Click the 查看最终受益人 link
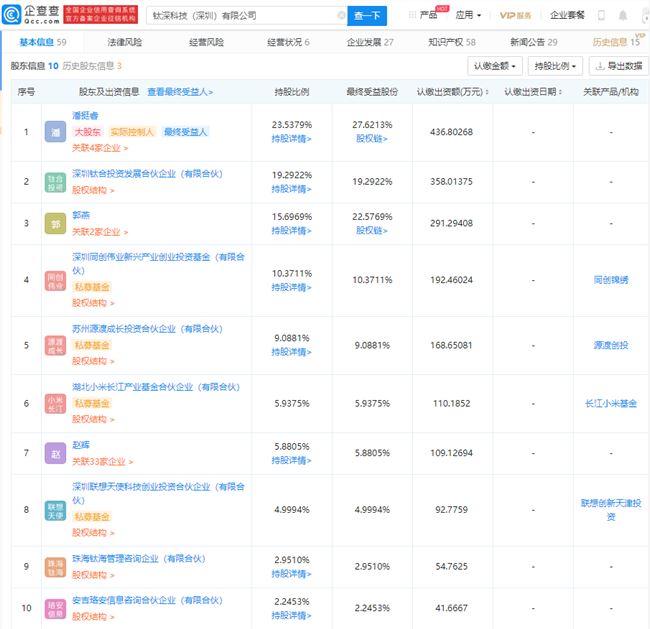 coord(180,92)
